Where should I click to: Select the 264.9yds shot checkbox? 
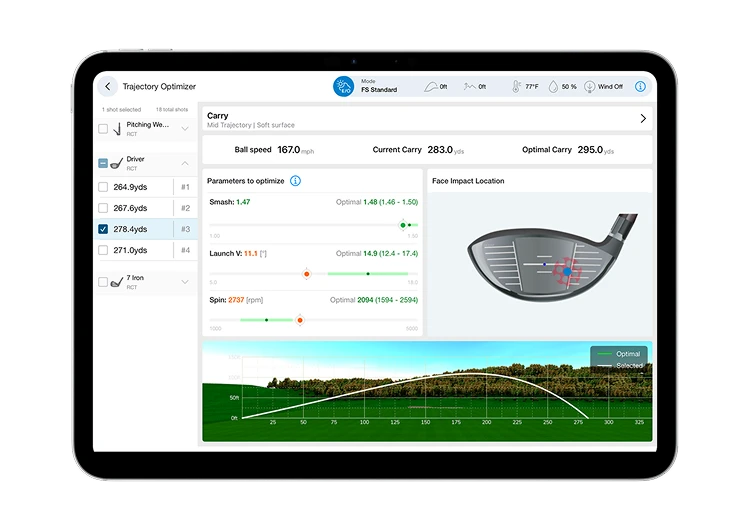point(103,187)
